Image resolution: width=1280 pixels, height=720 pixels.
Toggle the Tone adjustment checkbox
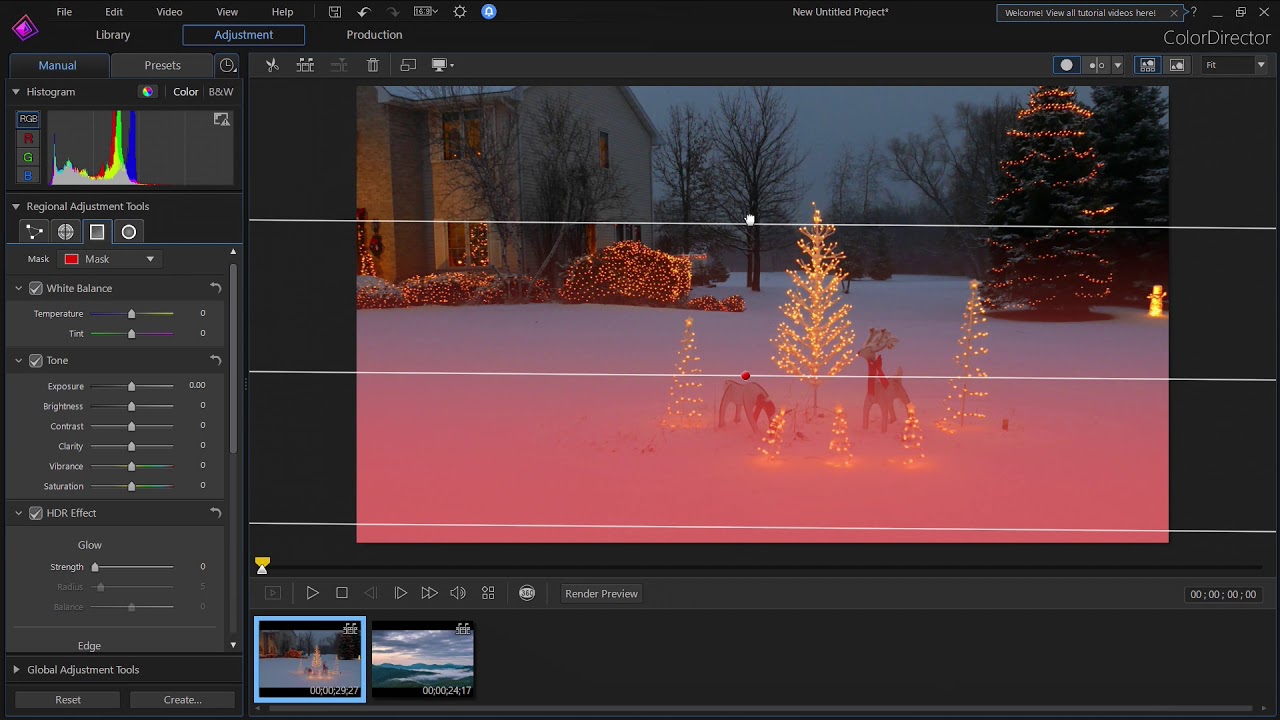(36, 360)
